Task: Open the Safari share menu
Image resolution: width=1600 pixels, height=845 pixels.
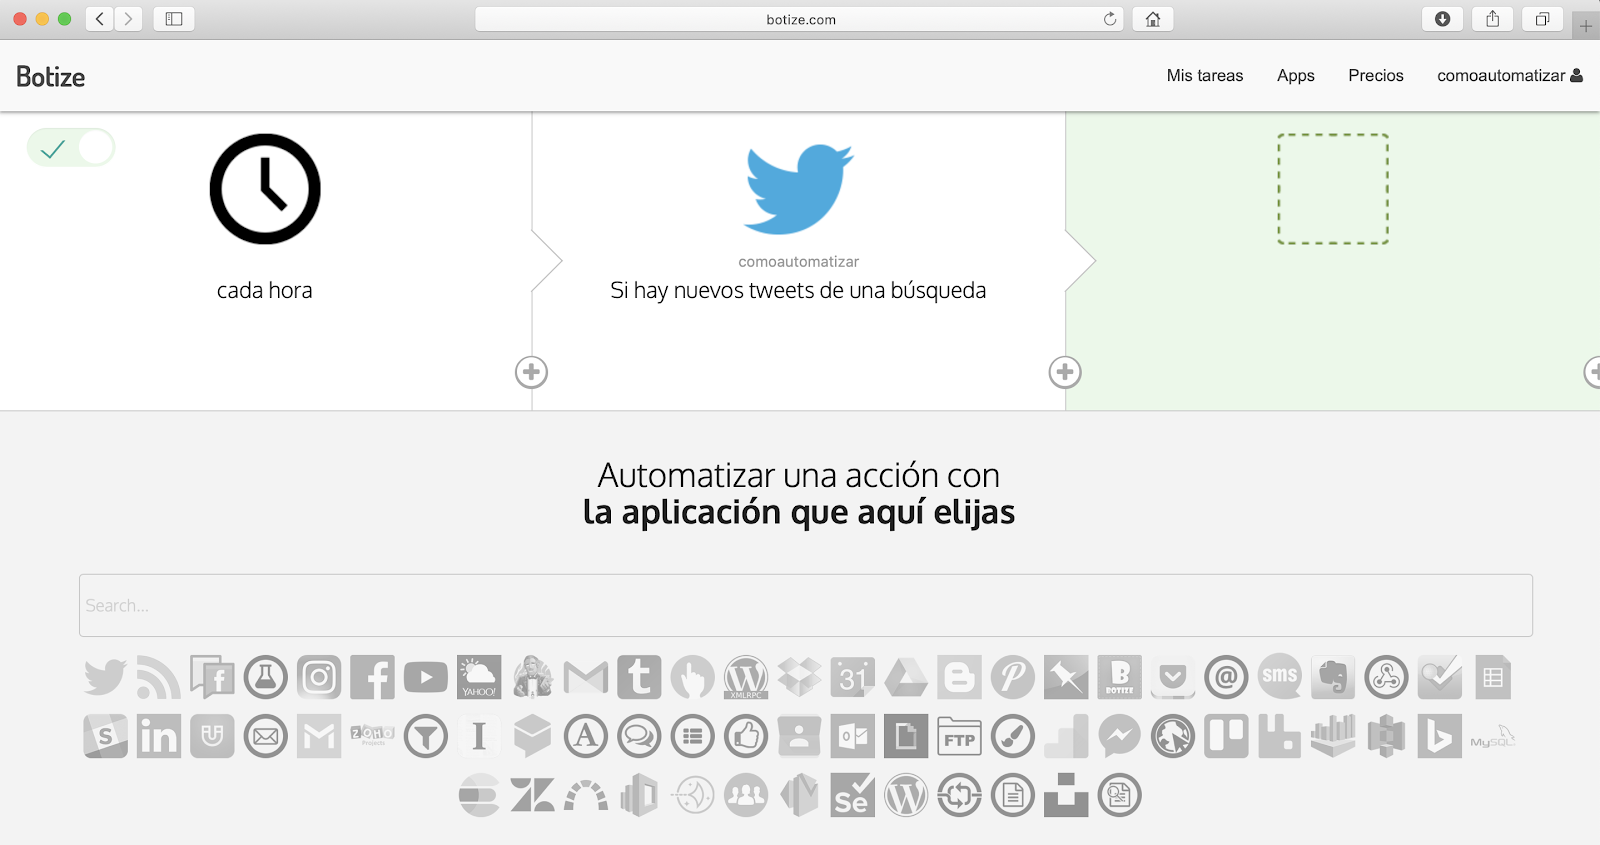Action: coord(1492,19)
